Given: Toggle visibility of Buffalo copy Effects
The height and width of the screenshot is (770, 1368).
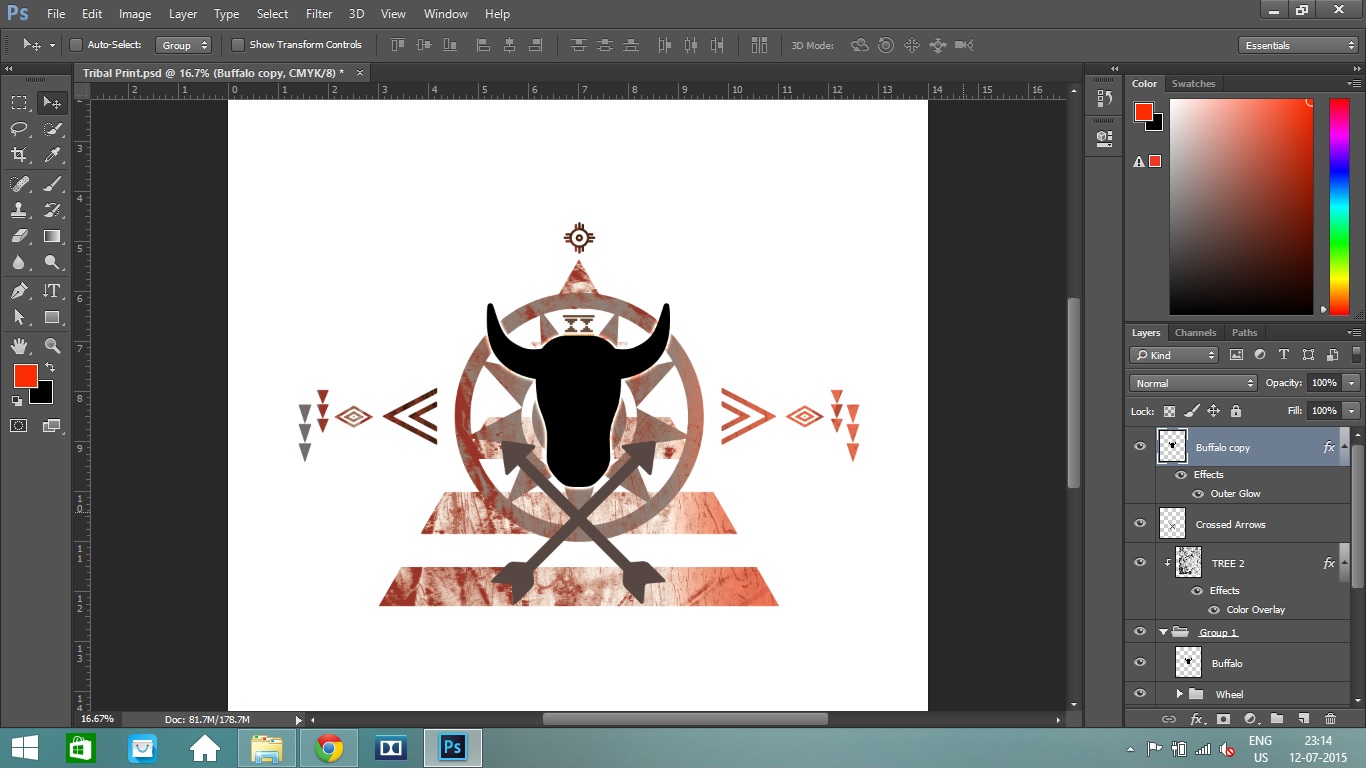Looking at the screenshot, I should (1181, 475).
